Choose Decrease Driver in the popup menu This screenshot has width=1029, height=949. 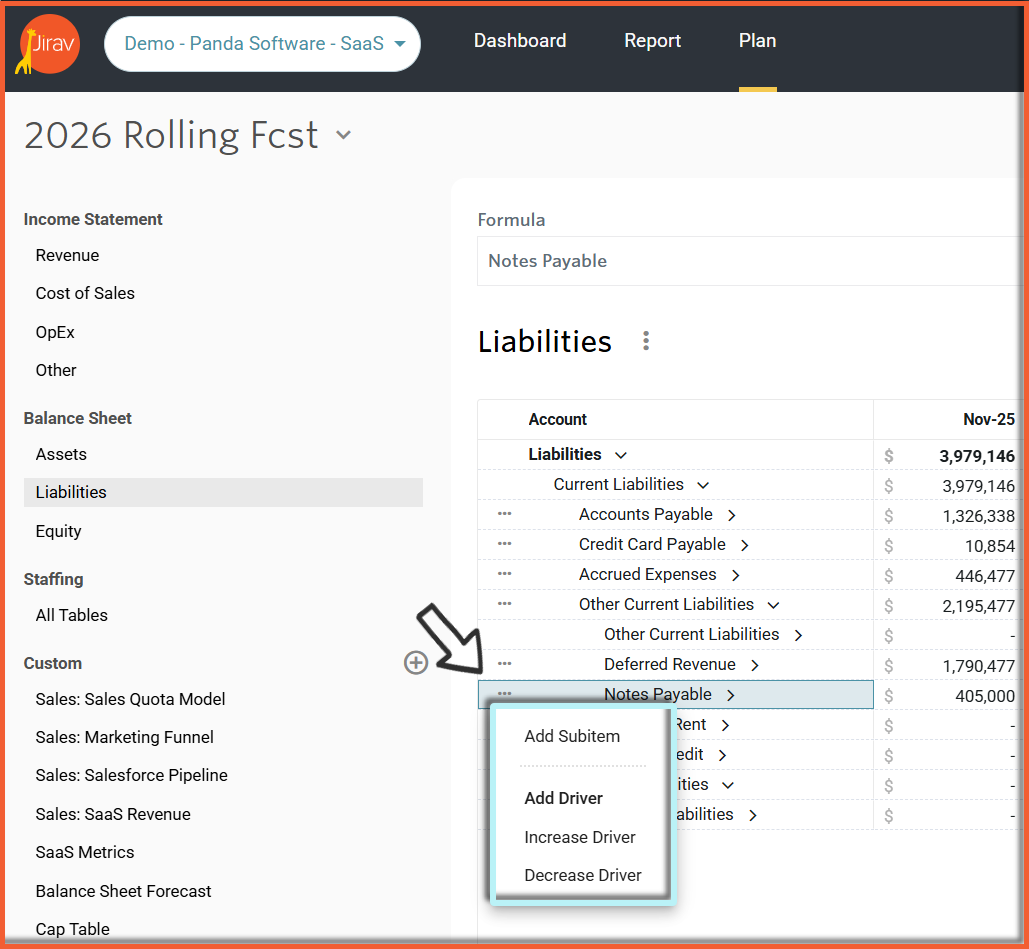(583, 875)
